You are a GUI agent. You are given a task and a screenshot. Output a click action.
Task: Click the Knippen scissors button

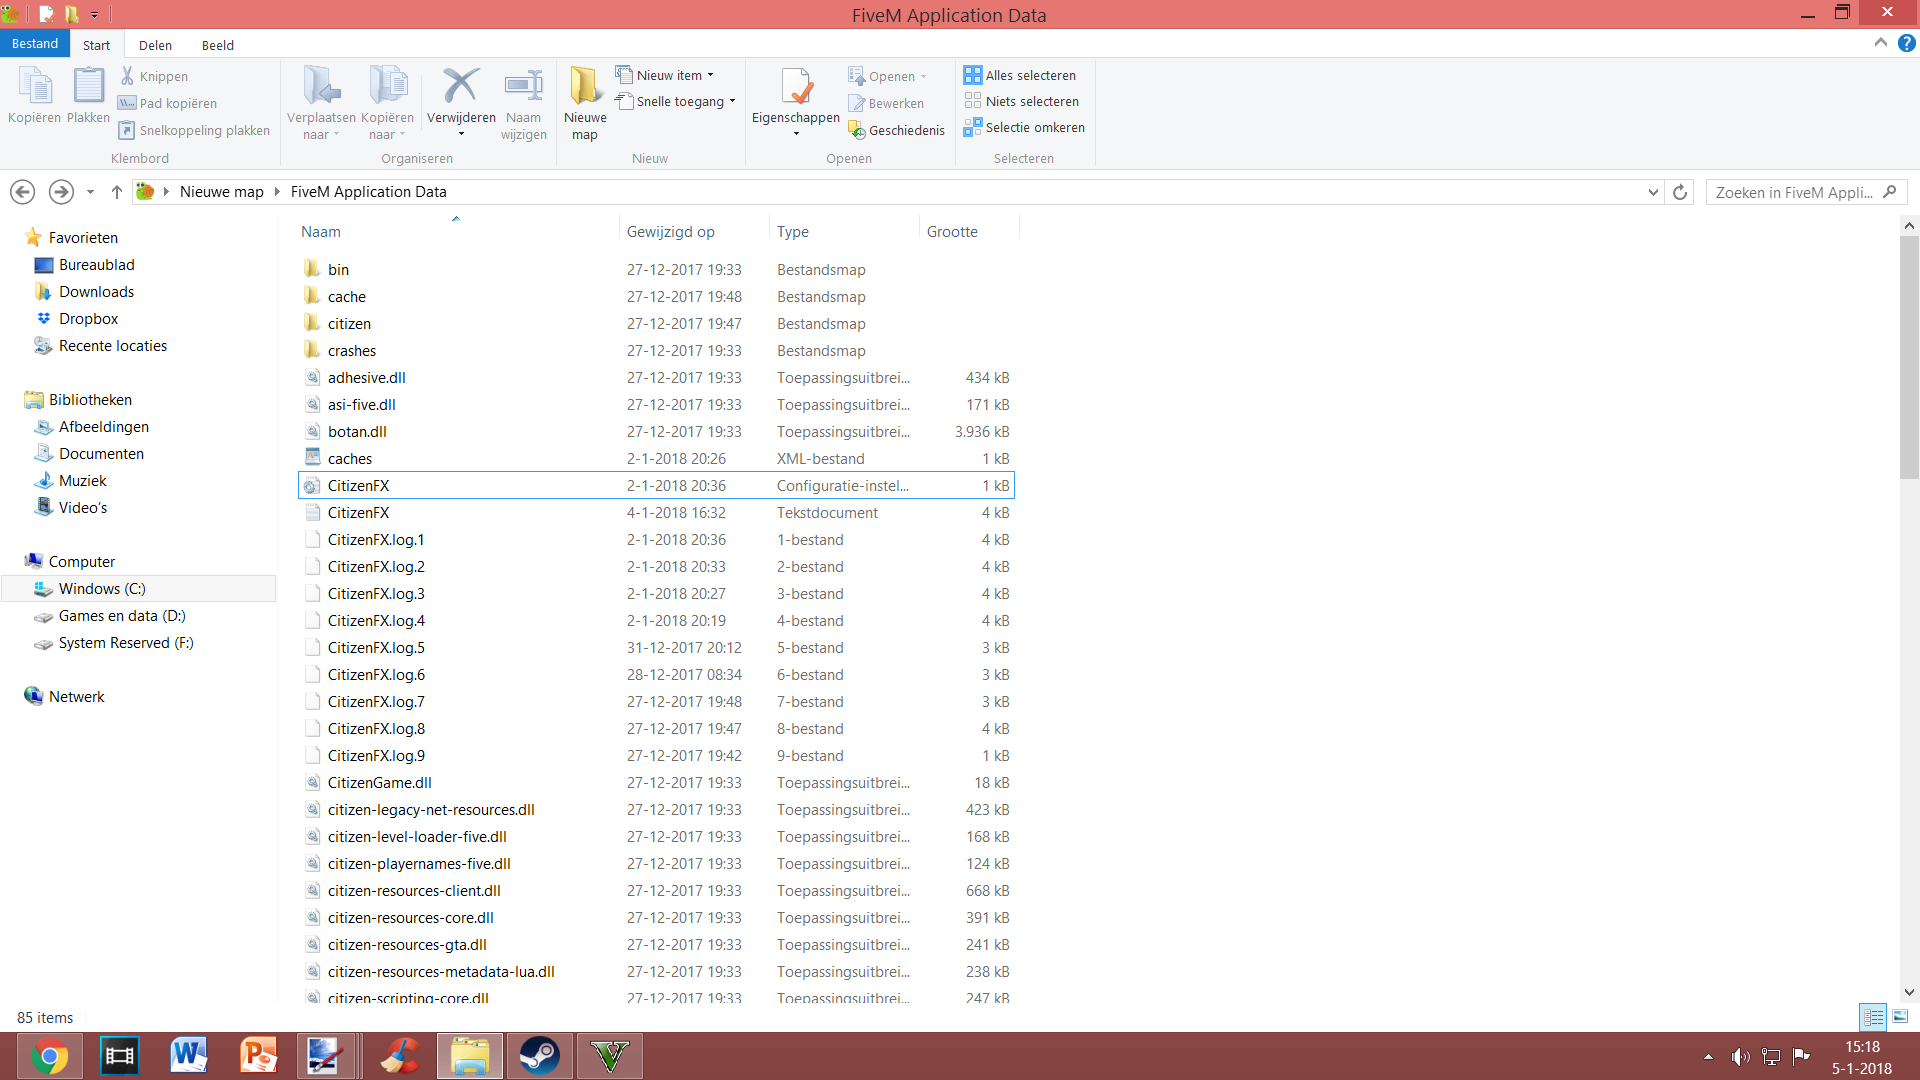[x=153, y=76]
